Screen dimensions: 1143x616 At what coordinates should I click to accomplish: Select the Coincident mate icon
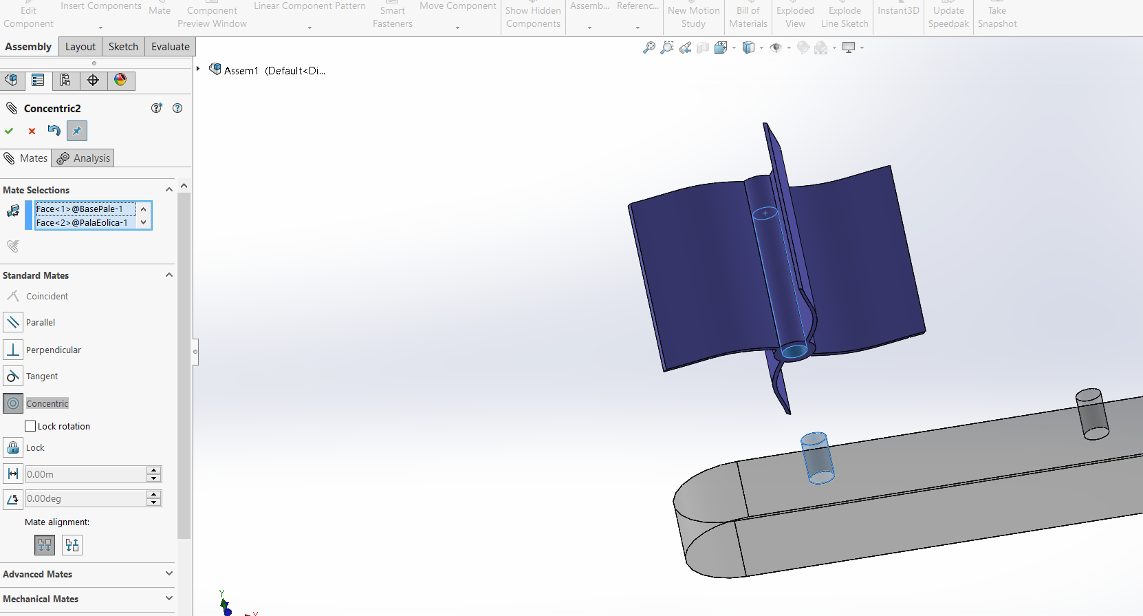point(12,296)
